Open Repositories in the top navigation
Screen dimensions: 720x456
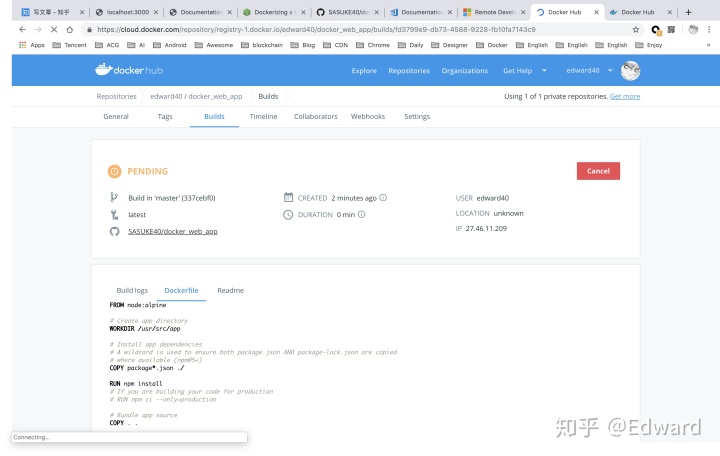pyautogui.click(x=409, y=71)
